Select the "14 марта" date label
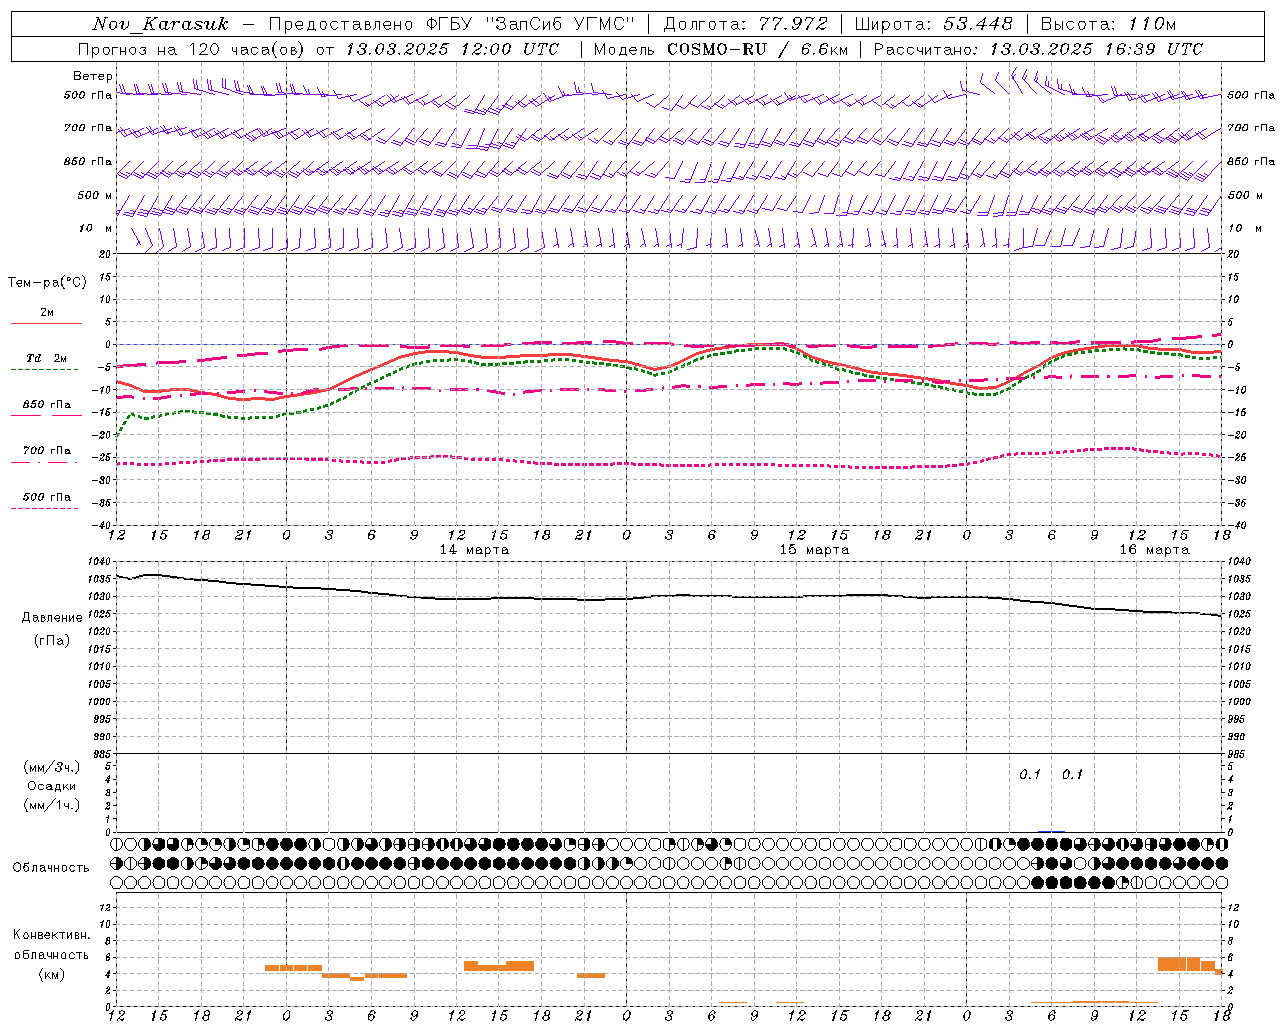 coord(474,550)
